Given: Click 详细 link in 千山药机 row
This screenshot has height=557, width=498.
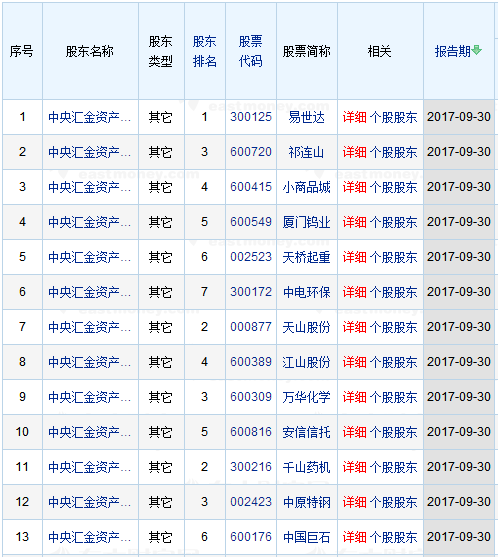Looking at the screenshot, I should pyautogui.click(x=354, y=467).
